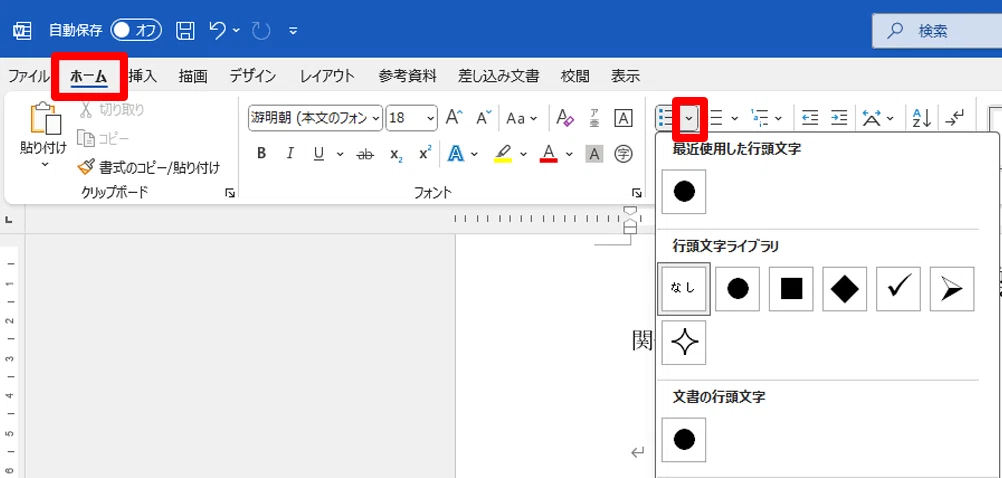Apply the red font color
This screenshot has width=1002, height=478.
549,153
